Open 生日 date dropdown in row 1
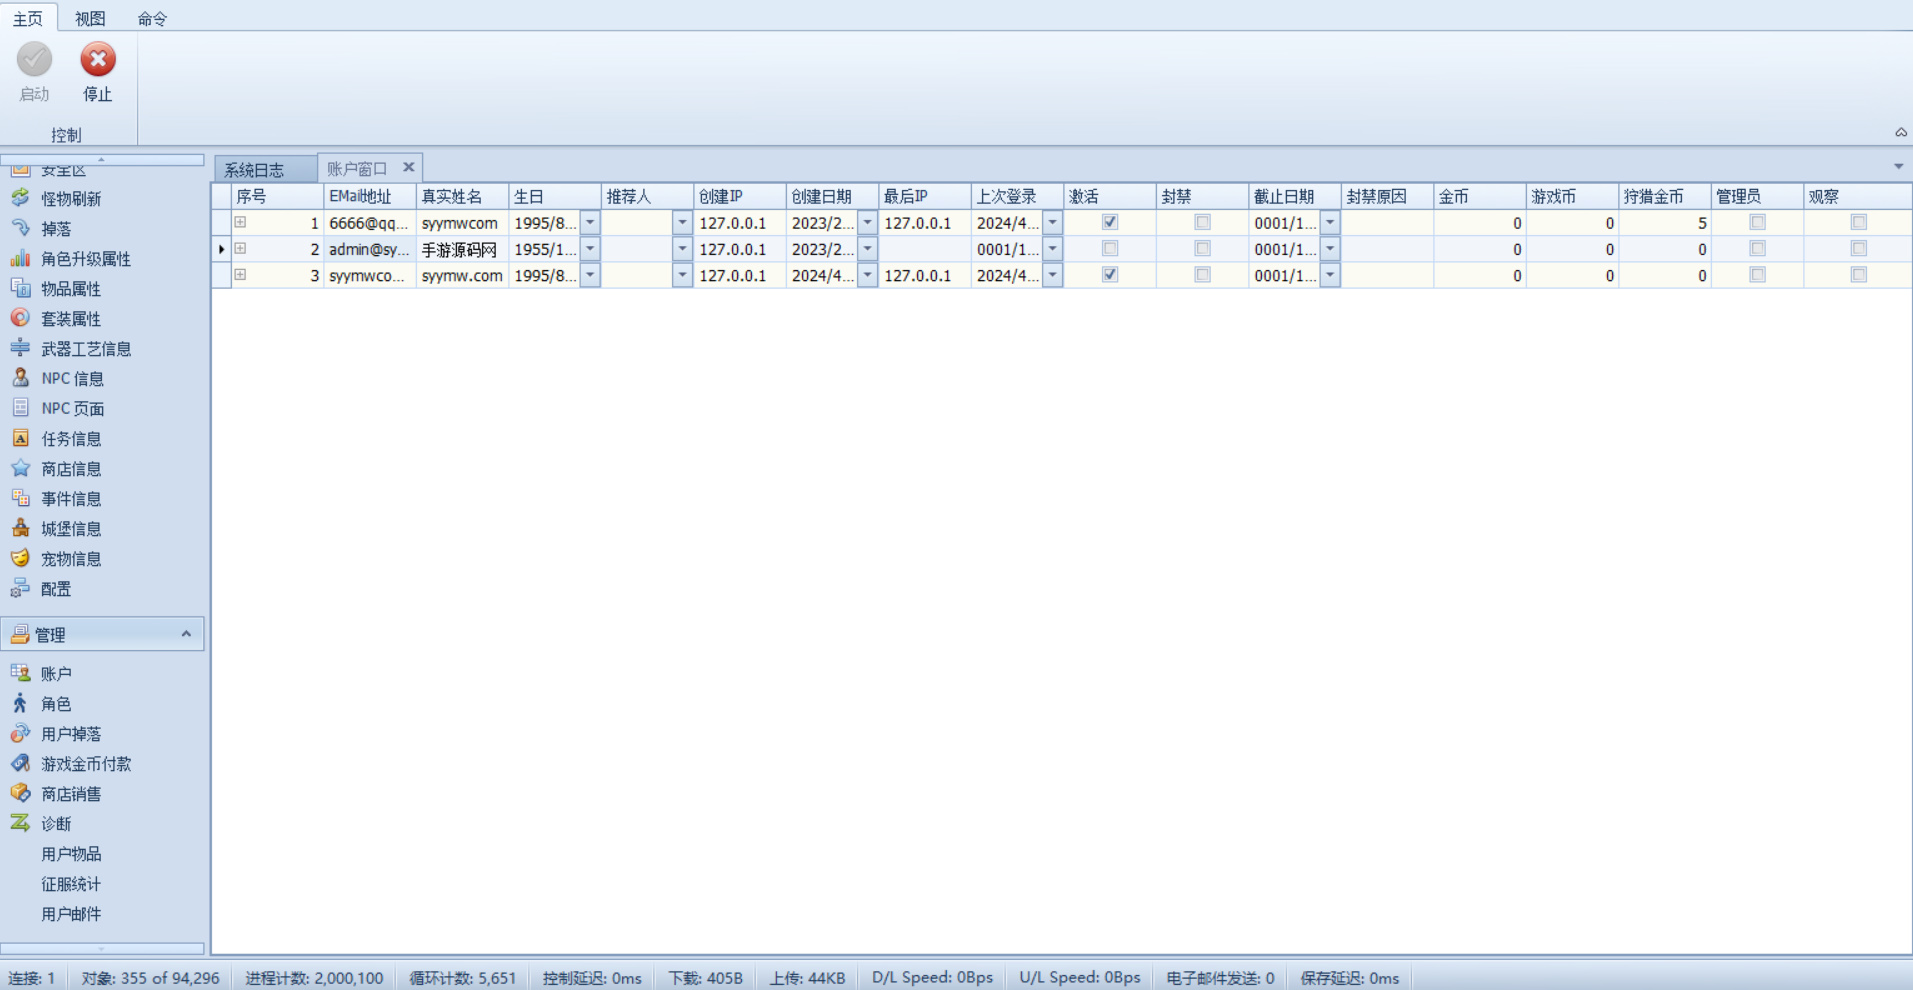 pos(590,222)
